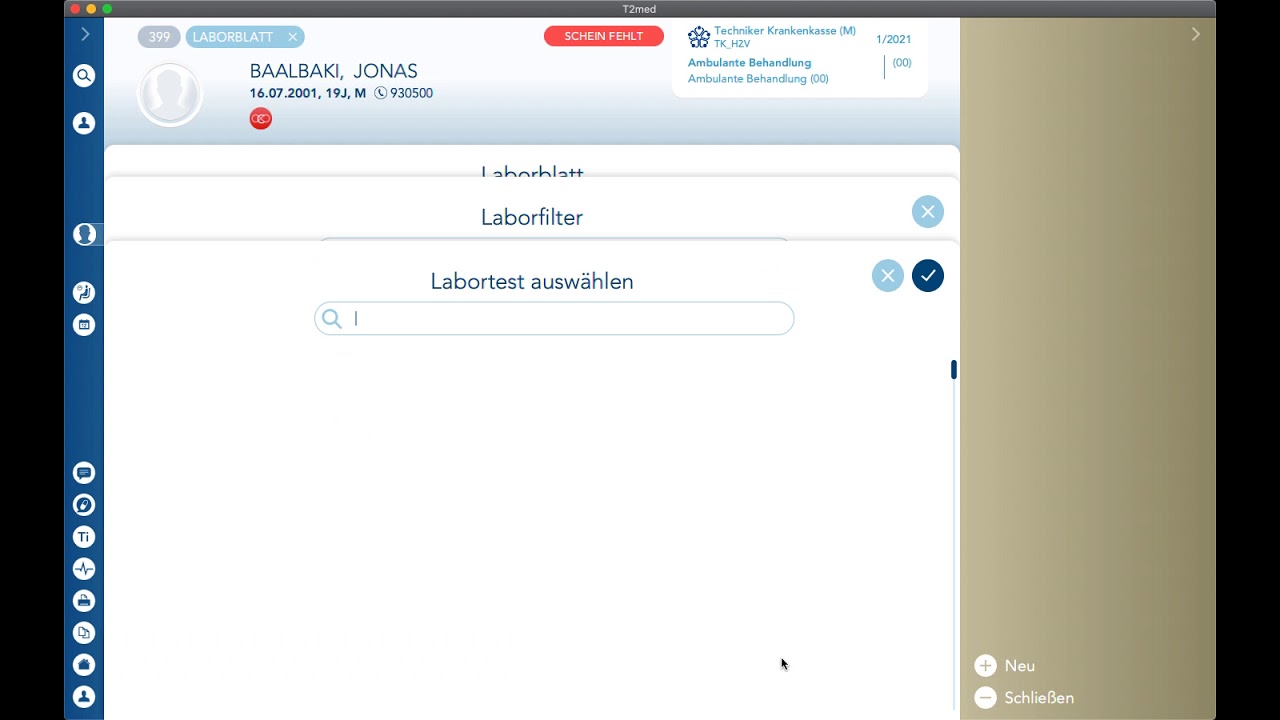Click the Techniker Krankenkasse logo icon
1280x720 pixels.
[x=699, y=37]
